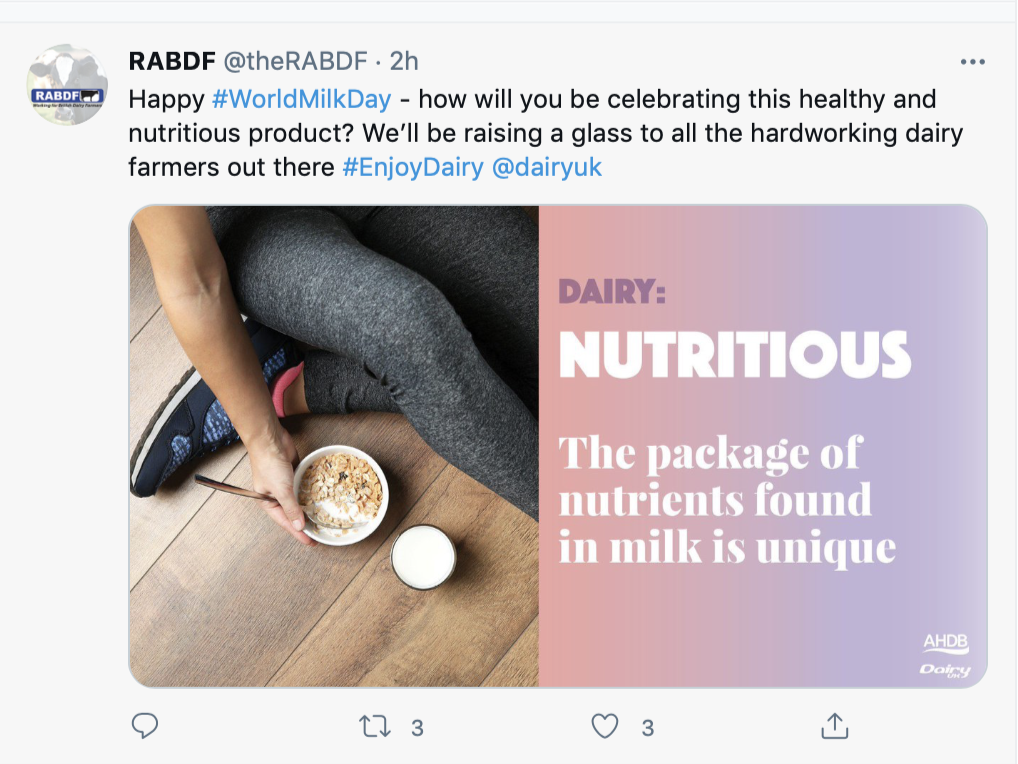Click the cereal bowl in the photo
The height and width of the screenshot is (764, 1018).
coord(342,491)
